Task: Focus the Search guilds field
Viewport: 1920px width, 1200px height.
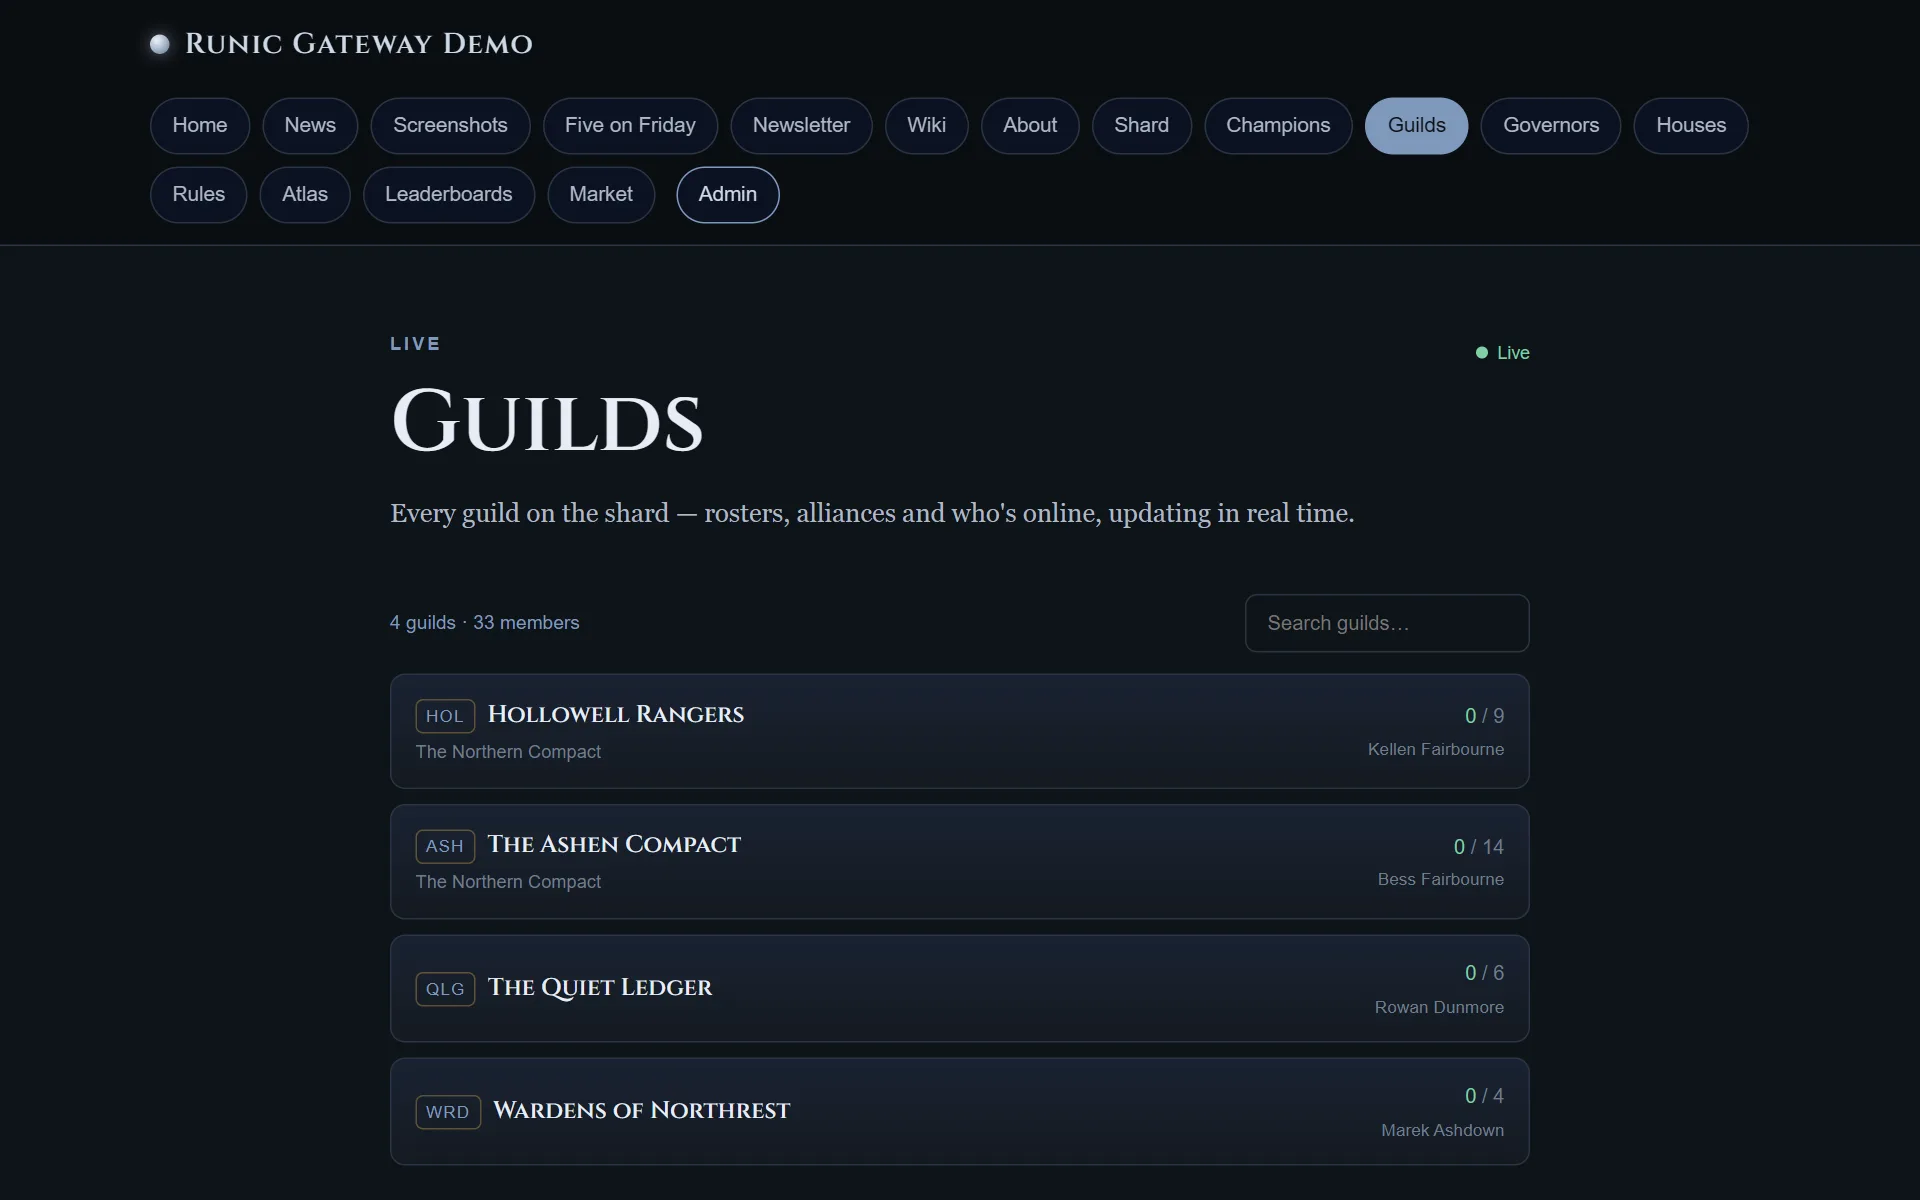Action: tap(1387, 623)
